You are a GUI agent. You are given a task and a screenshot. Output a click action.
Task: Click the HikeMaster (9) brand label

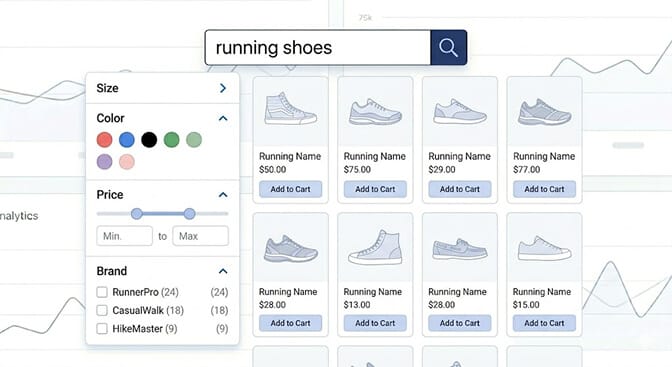click(145, 329)
